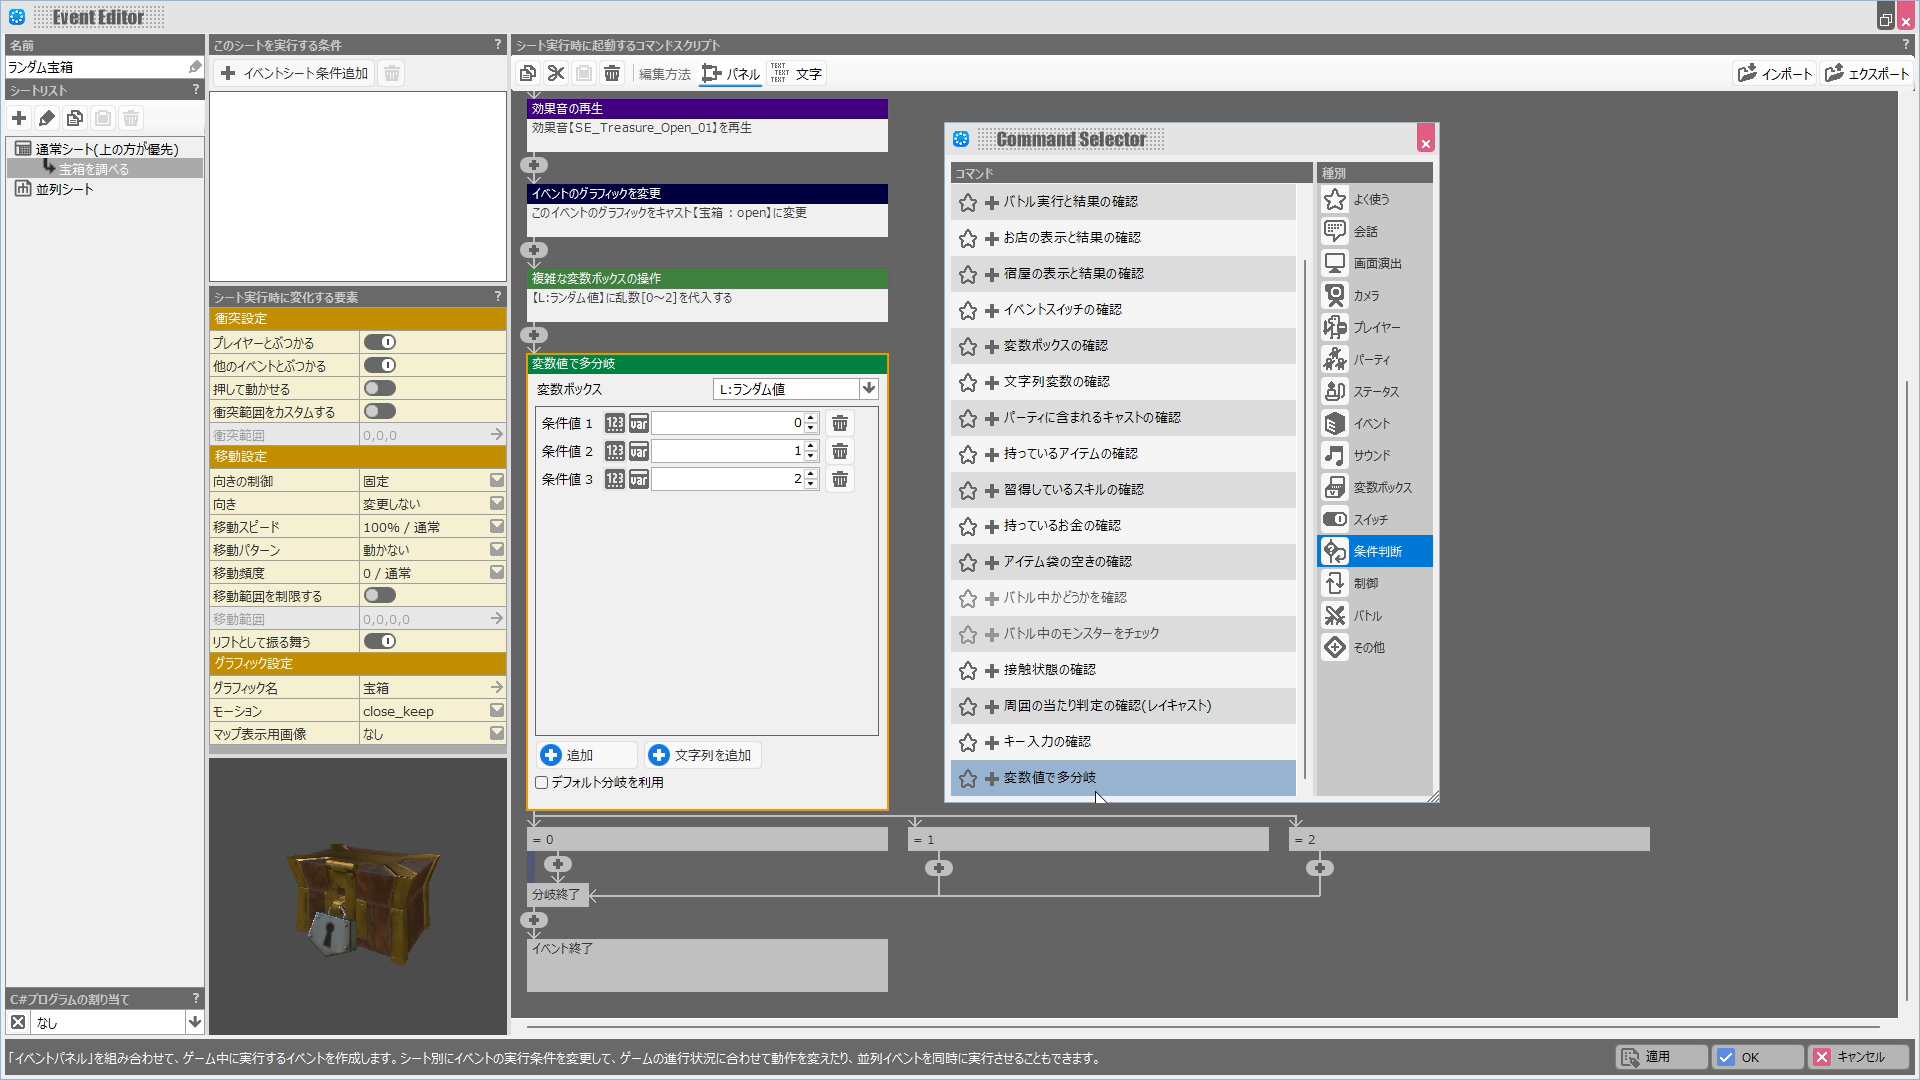This screenshot has height=1080, width=1920.
Task: Click the cut scissors icon in script toolbar
Action: click(556, 73)
